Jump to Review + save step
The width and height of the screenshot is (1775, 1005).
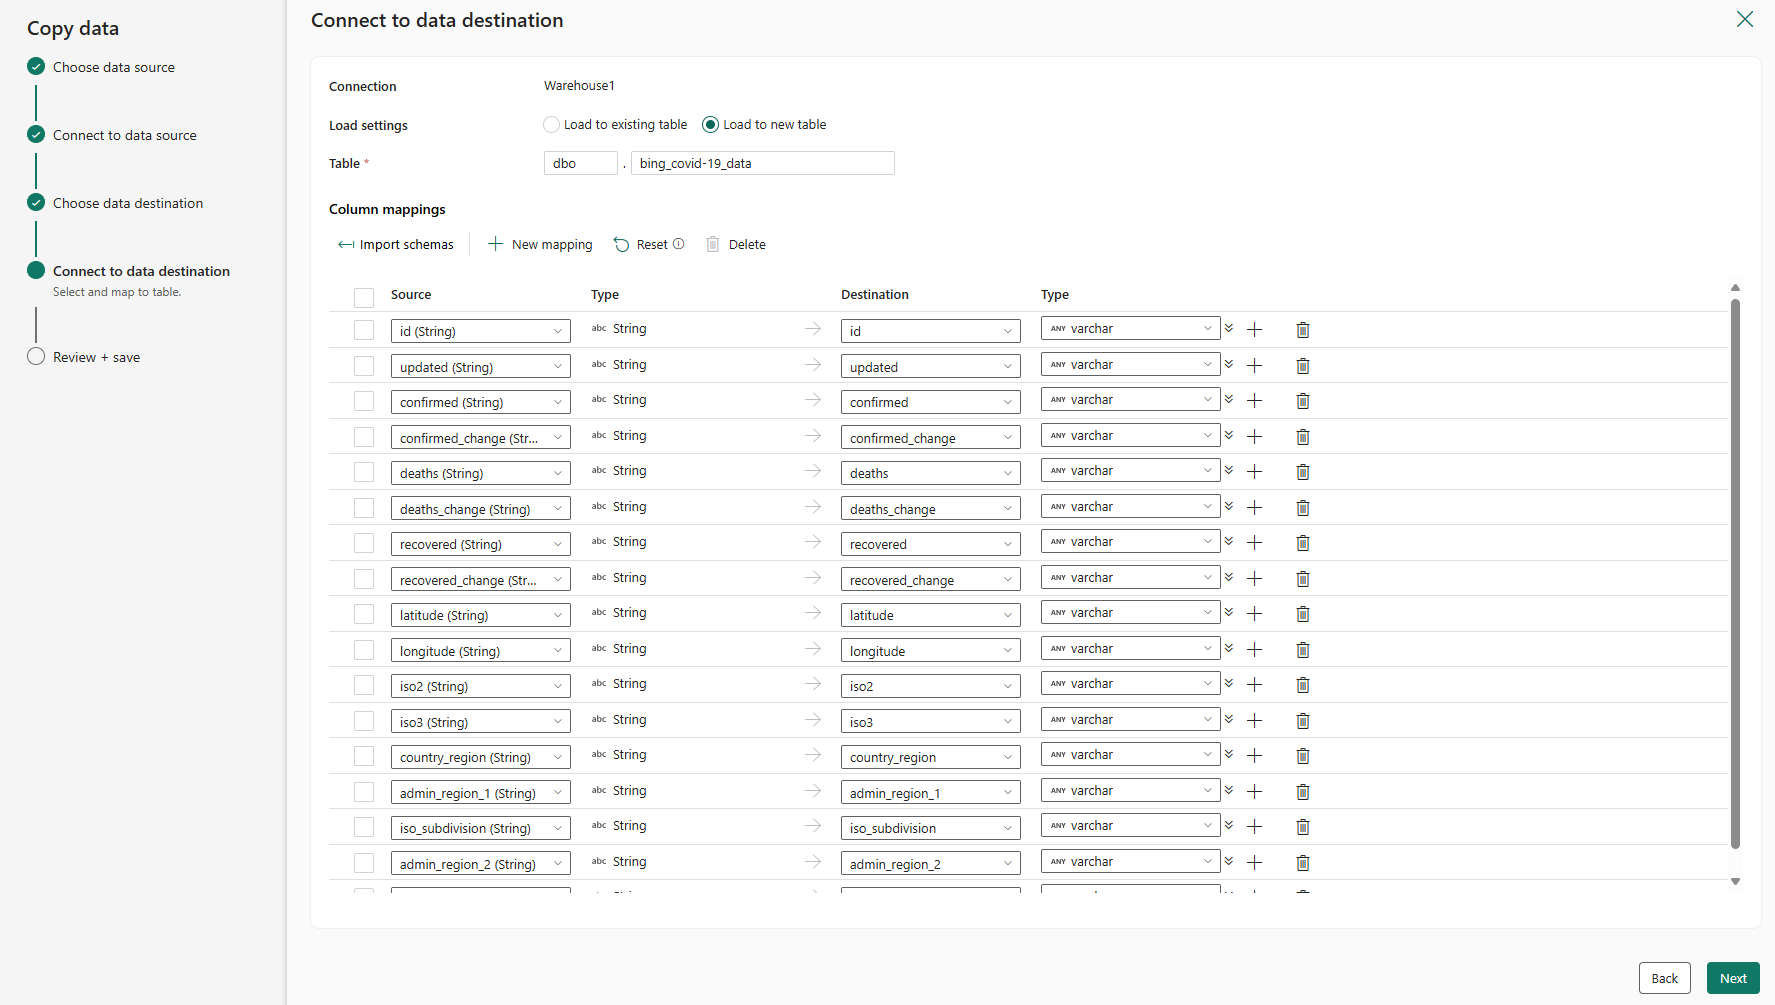(96, 357)
